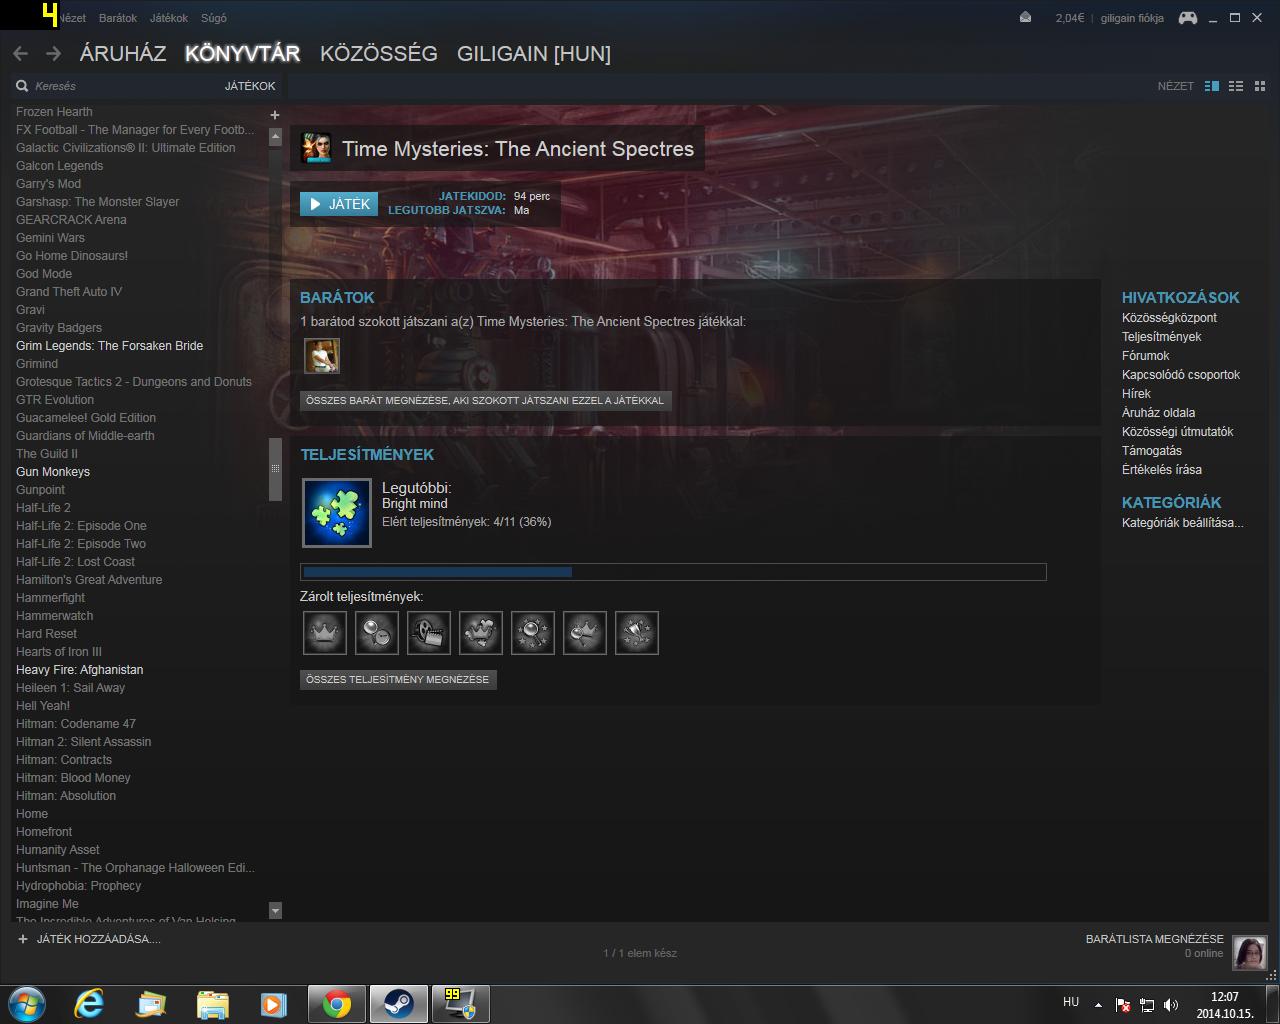Viewport: 1280px width, 1024px height.
Task: Open the Játékok menu
Action: click(x=169, y=18)
